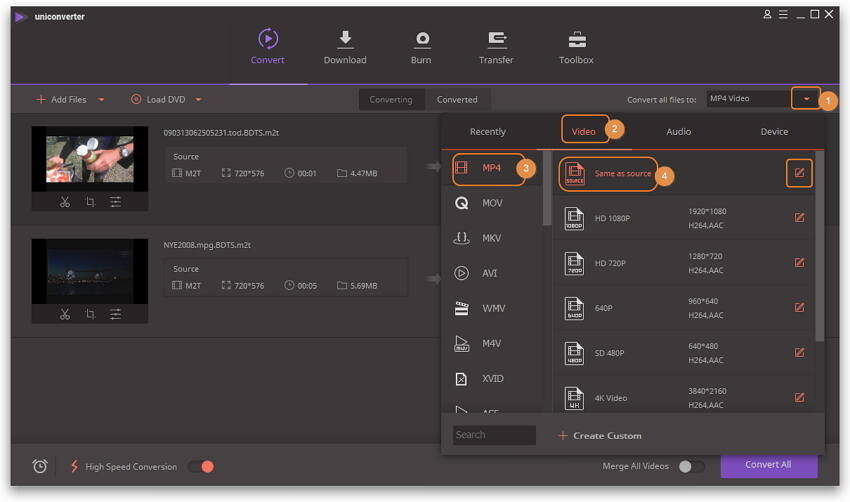
Task: Click Create Custom
Action: [x=600, y=436]
